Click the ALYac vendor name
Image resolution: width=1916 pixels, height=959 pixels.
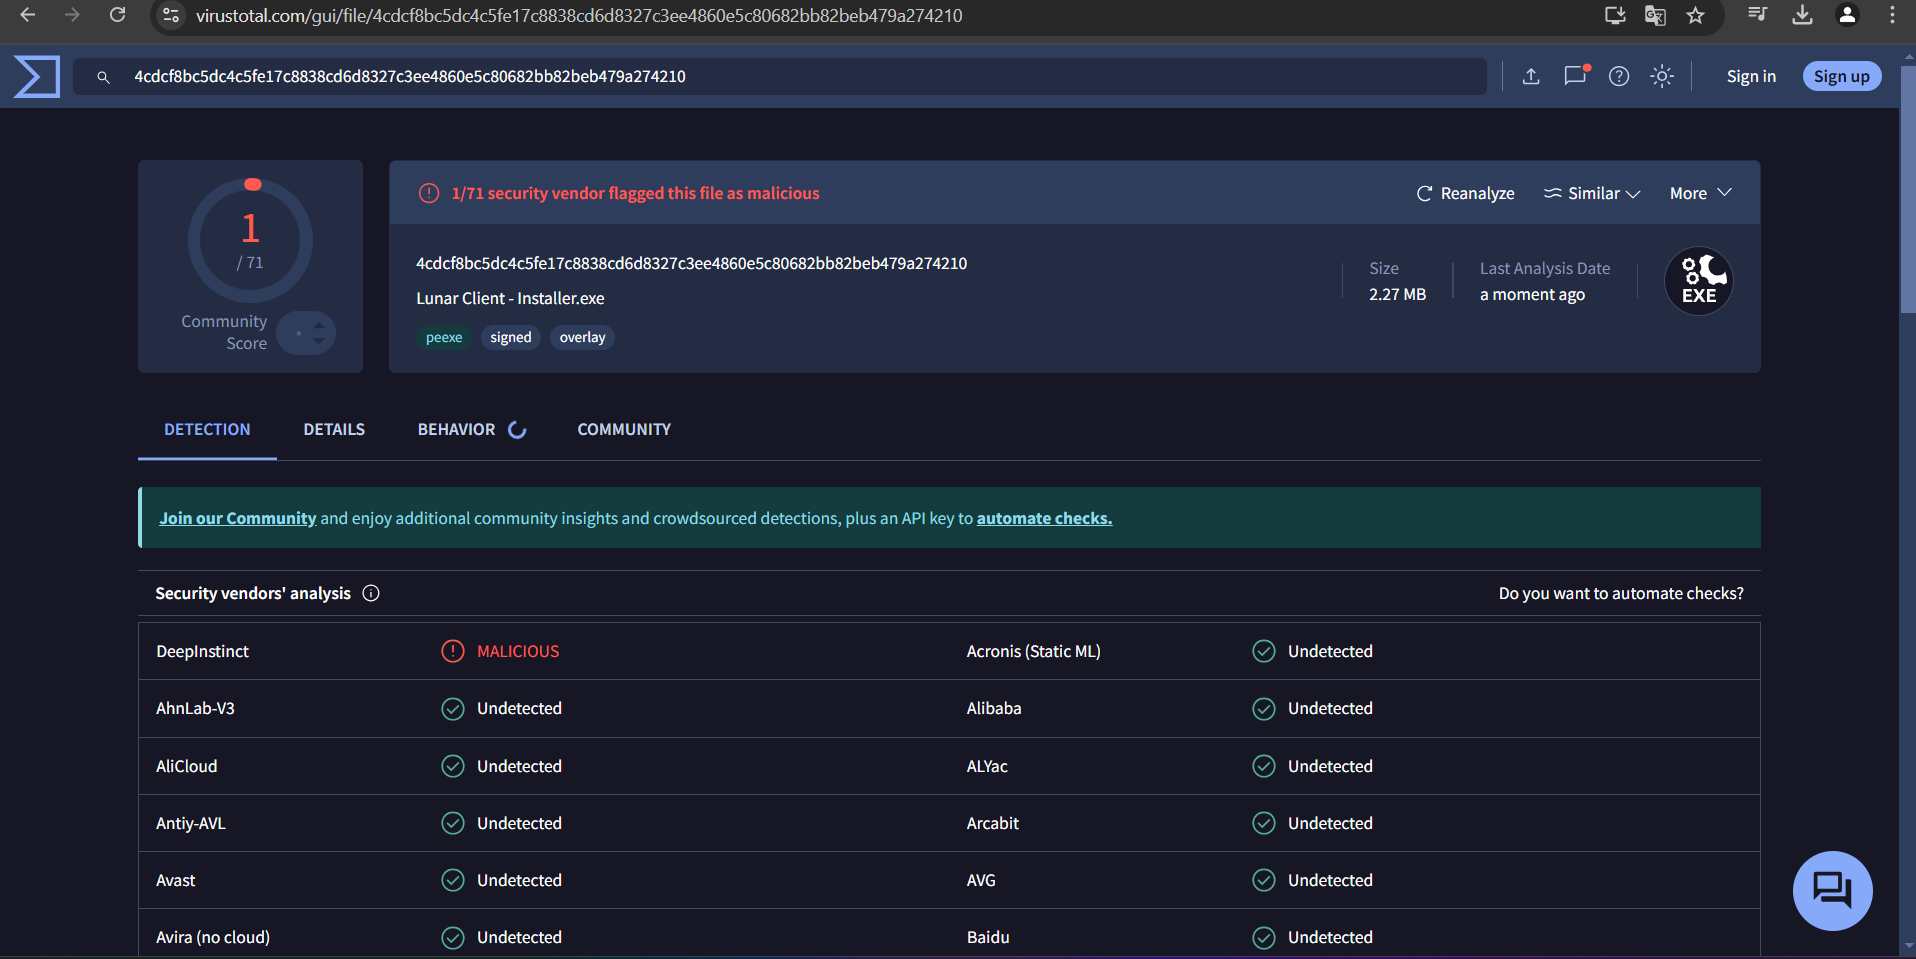987,766
